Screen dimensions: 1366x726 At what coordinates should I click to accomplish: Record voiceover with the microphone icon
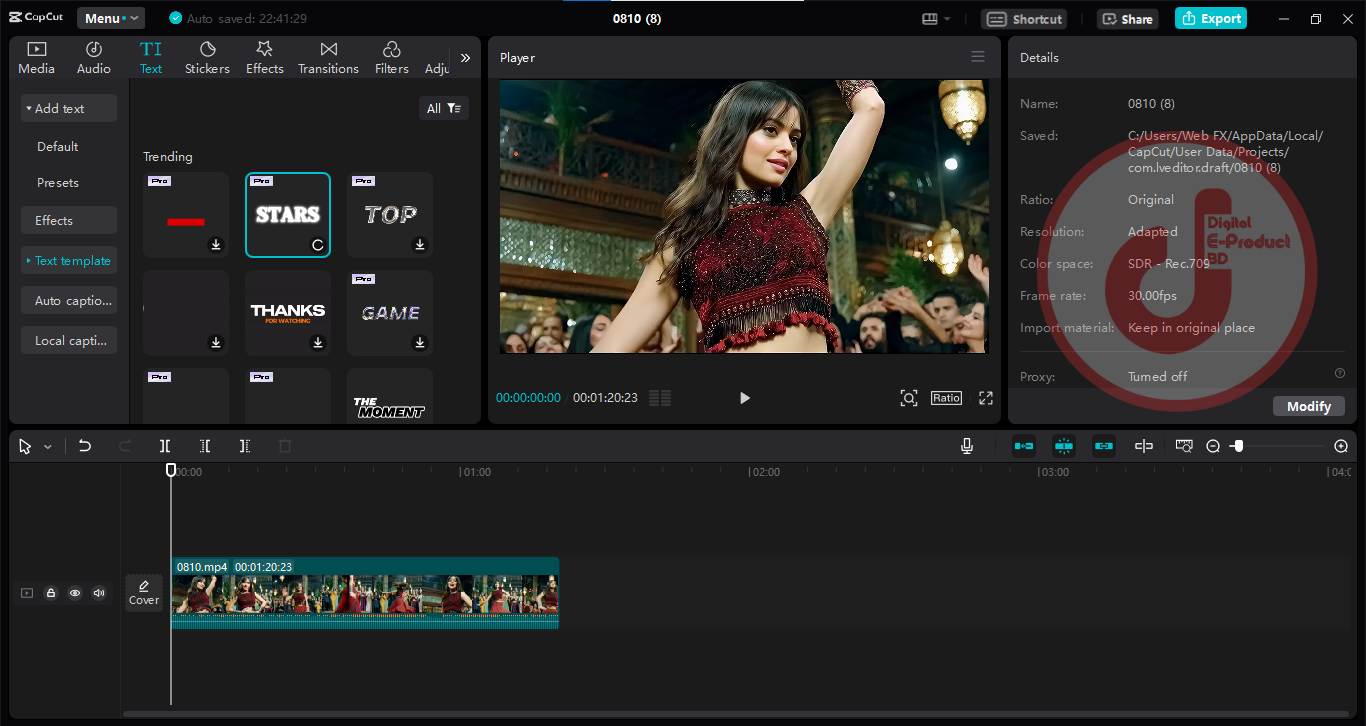click(967, 446)
